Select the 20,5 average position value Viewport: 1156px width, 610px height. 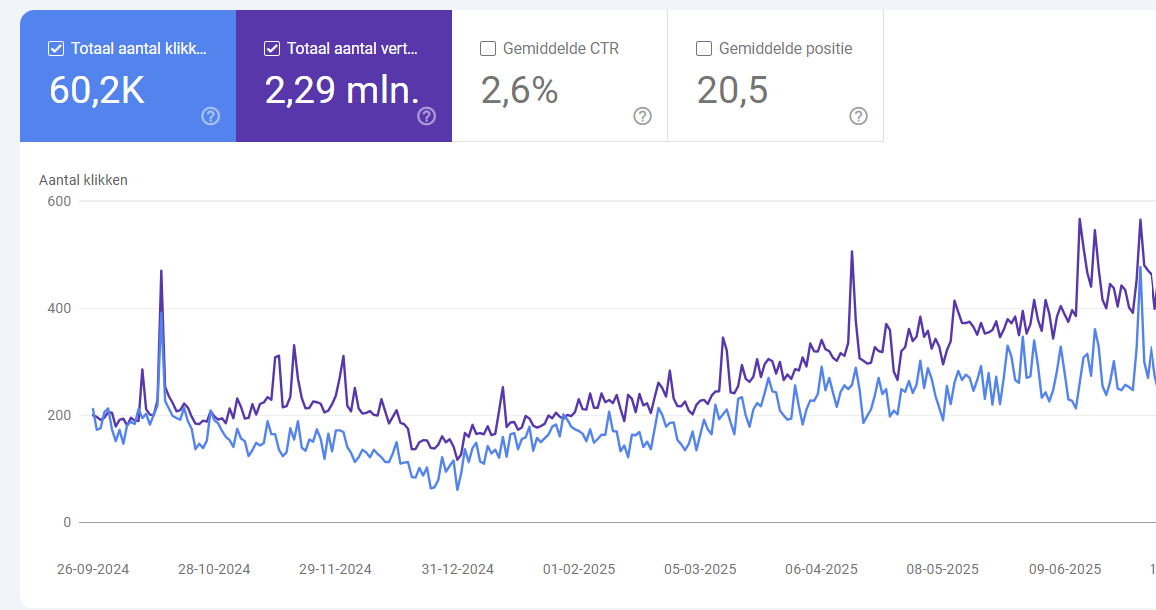click(732, 90)
